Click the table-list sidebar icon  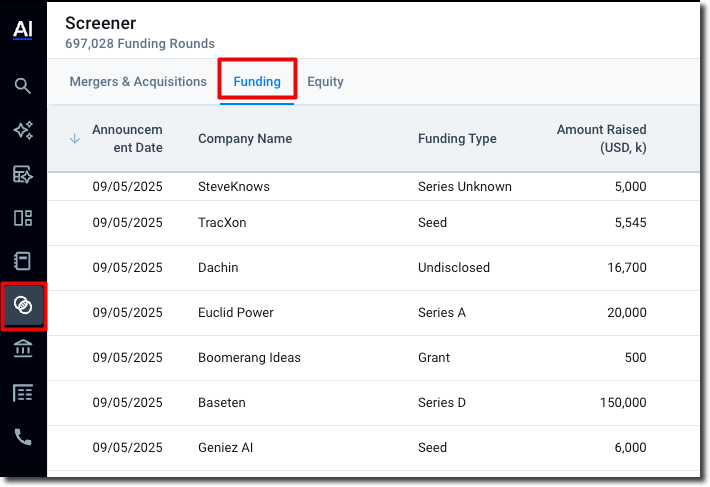coord(23,392)
